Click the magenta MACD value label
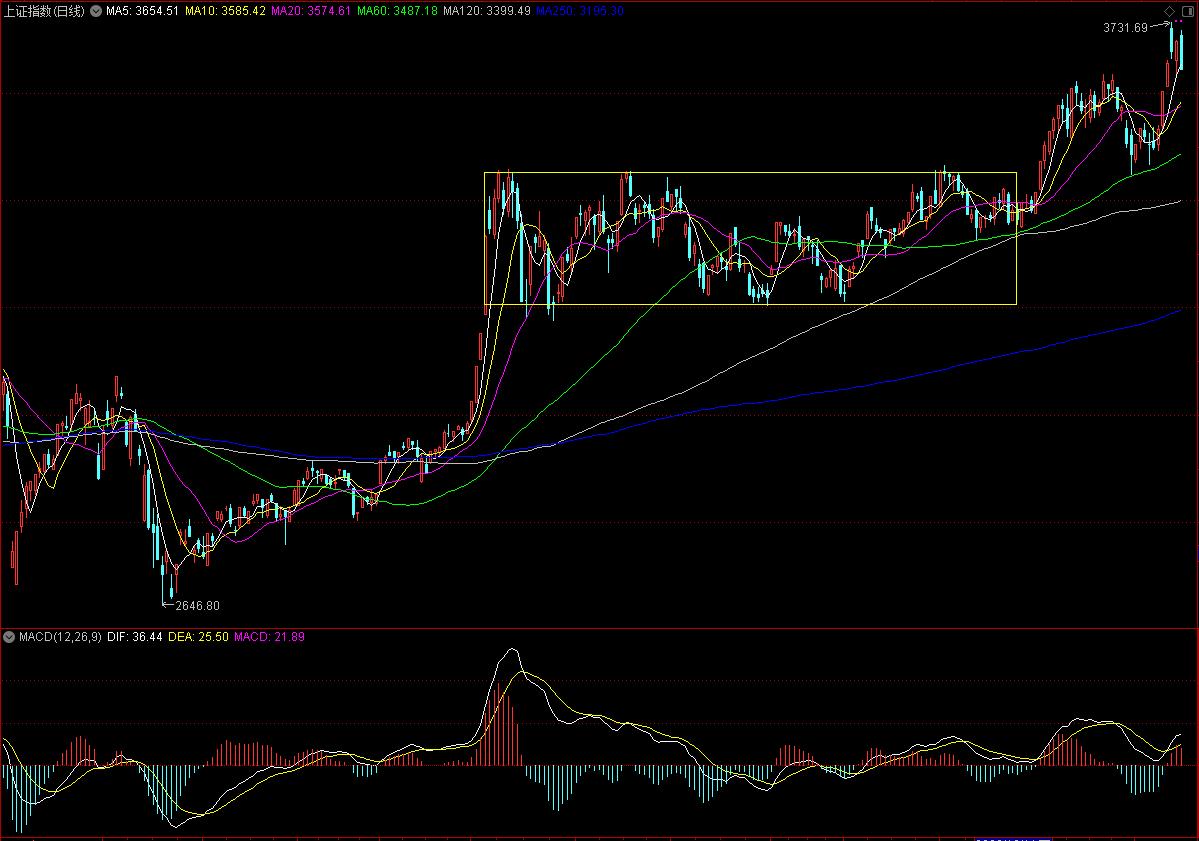 (x=268, y=637)
